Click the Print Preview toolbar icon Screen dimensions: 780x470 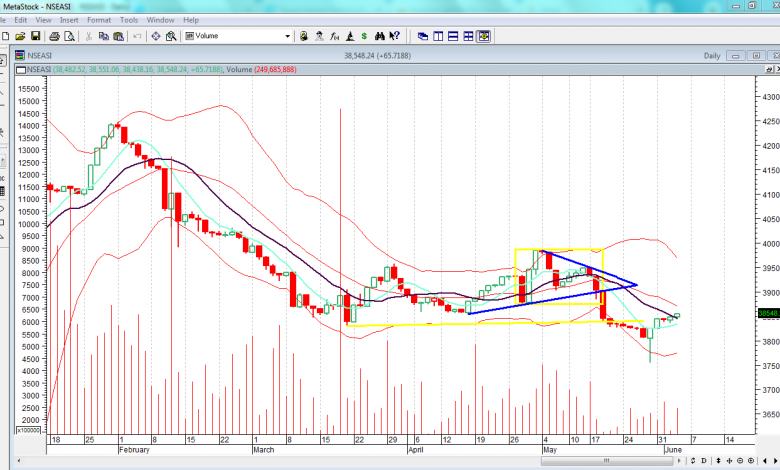[67, 36]
